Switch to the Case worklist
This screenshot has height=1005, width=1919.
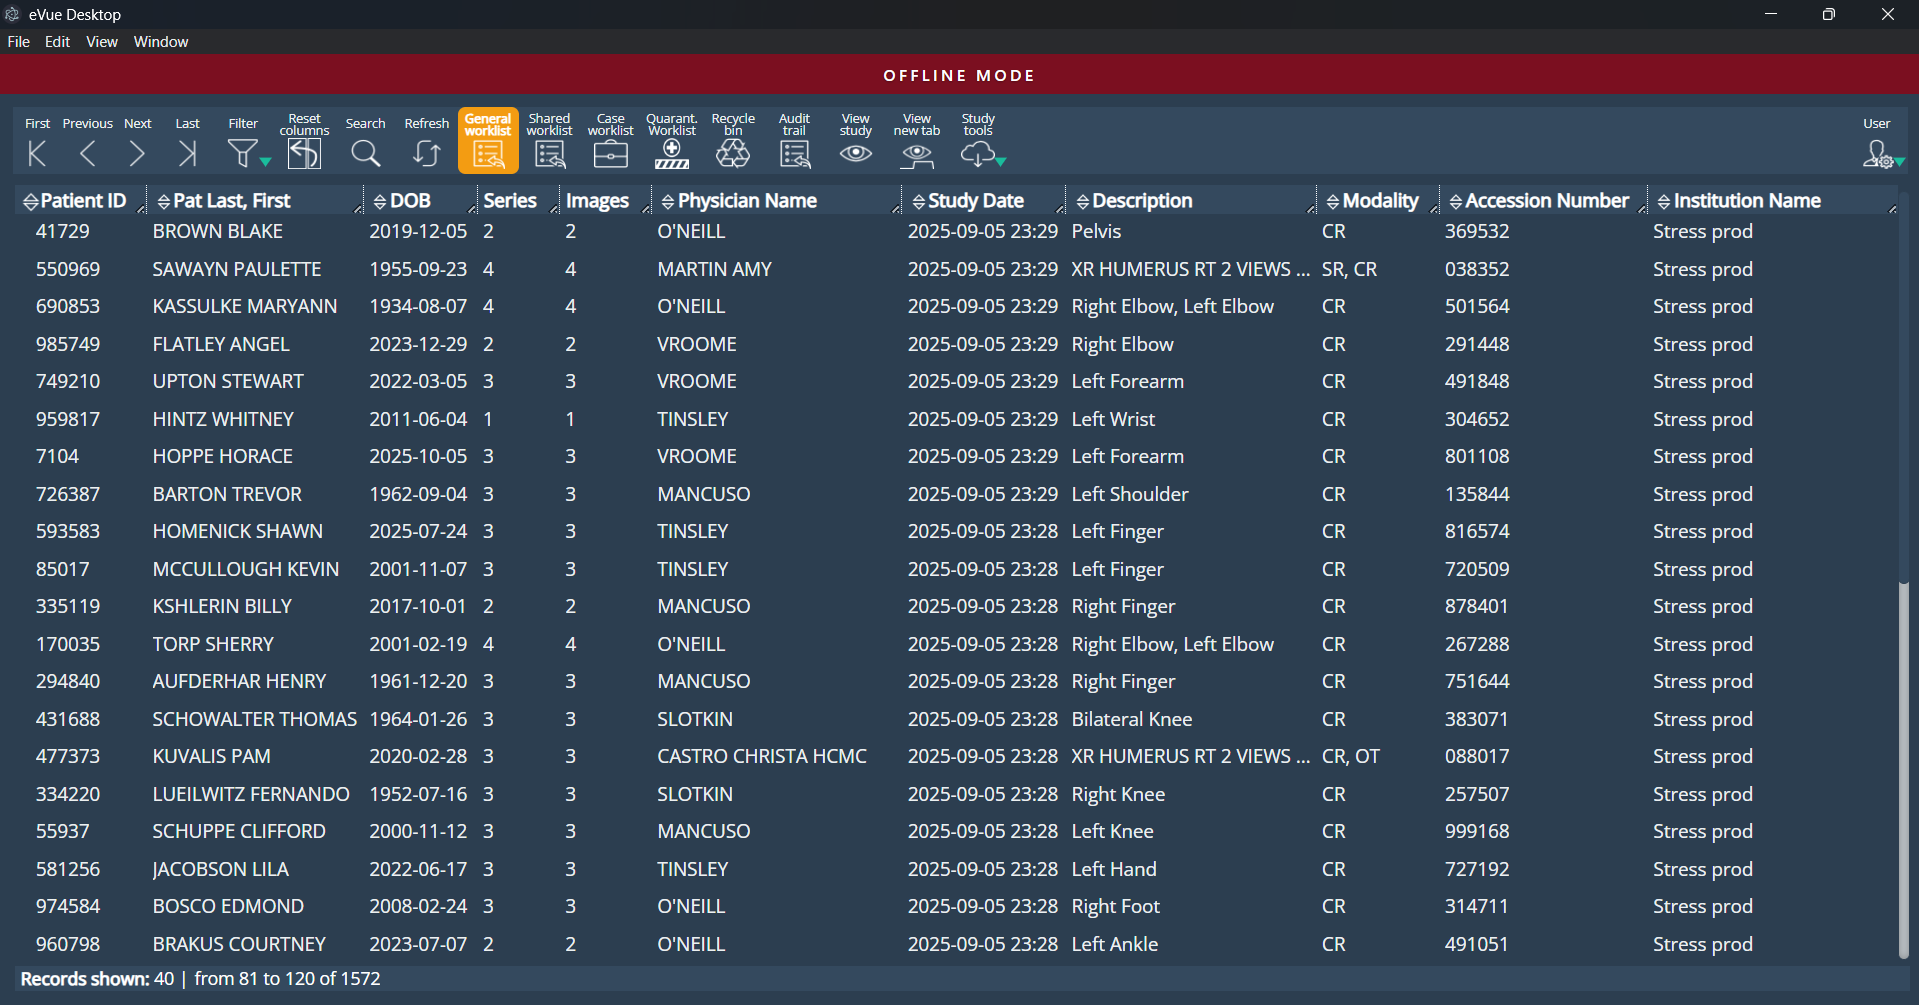pyautogui.click(x=610, y=153)
